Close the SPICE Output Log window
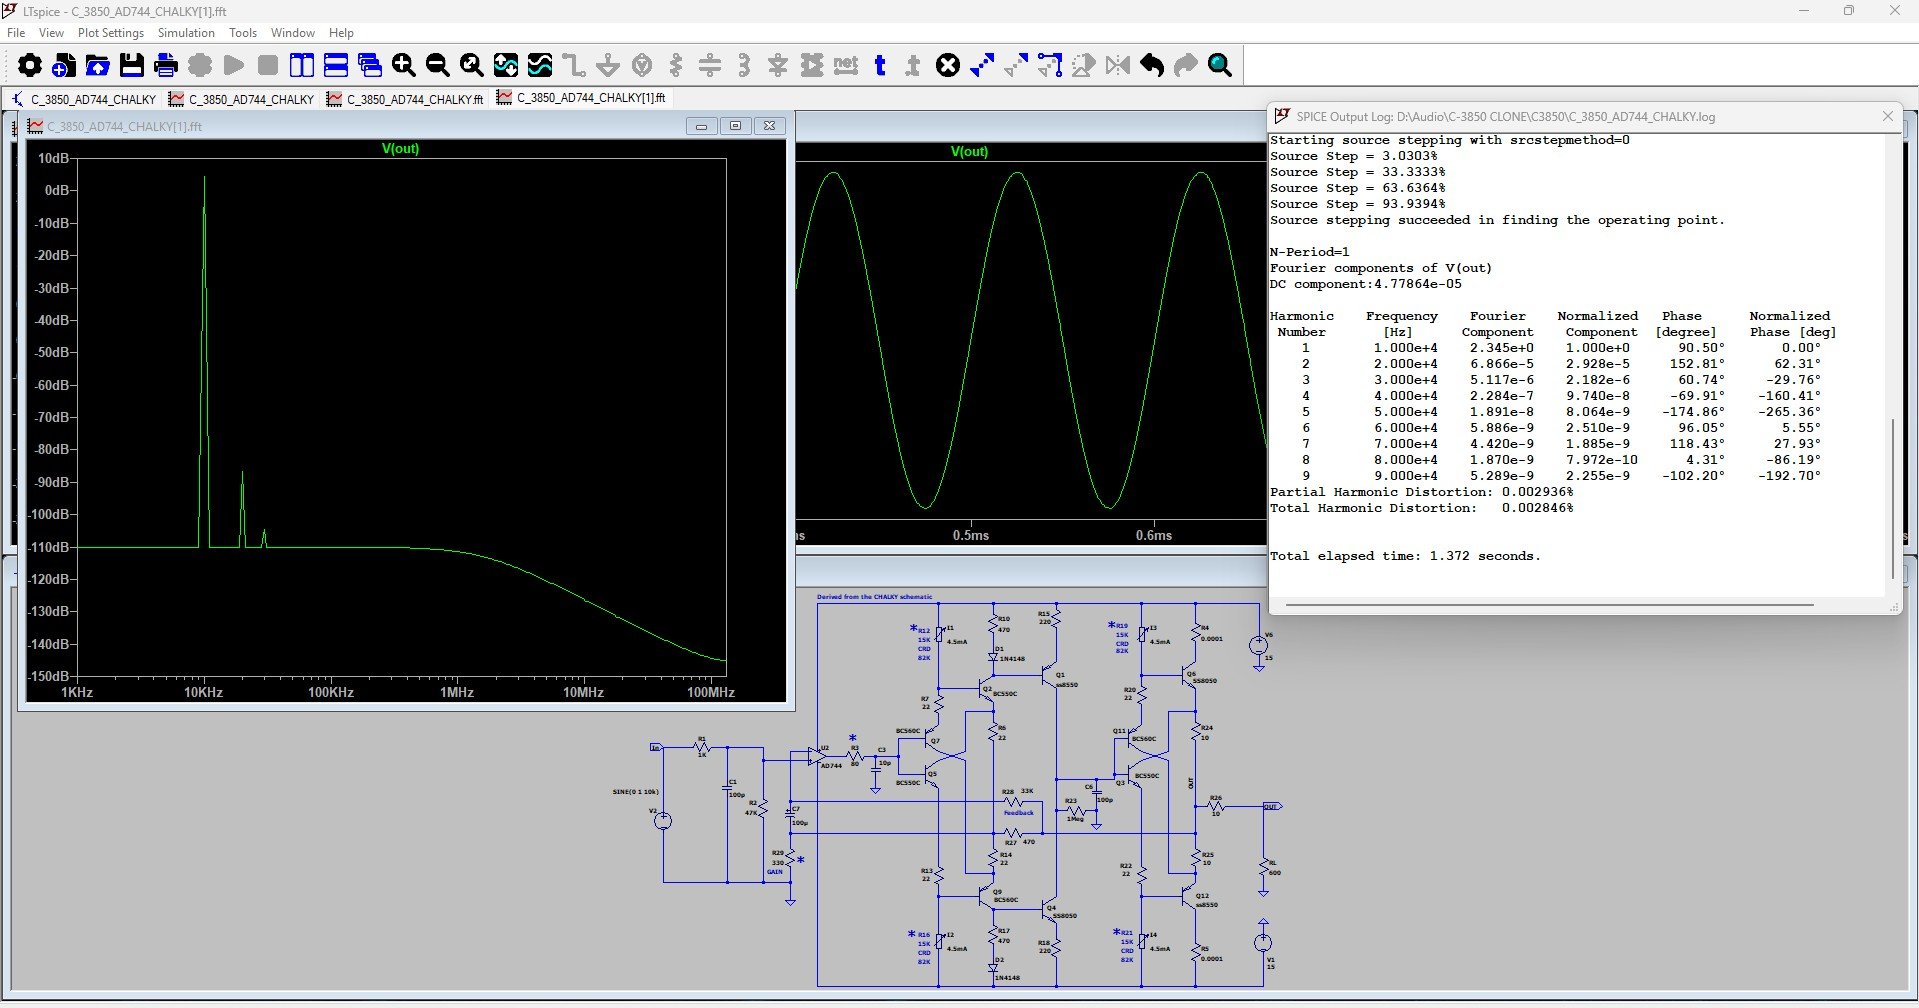 (1888, 117)
